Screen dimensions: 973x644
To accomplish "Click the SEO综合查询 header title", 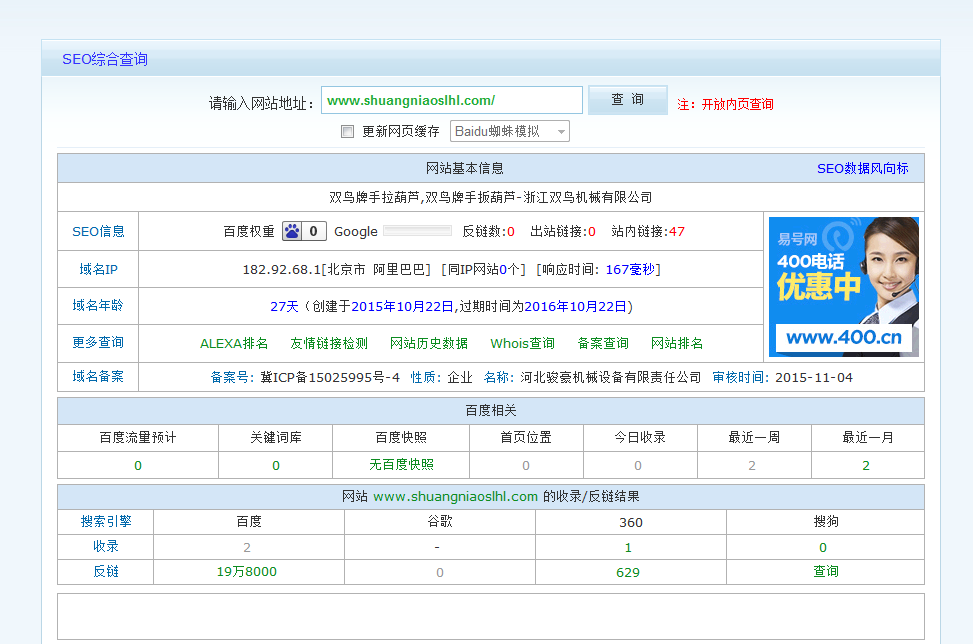I will pyautogui.click(x=105, y=60).
